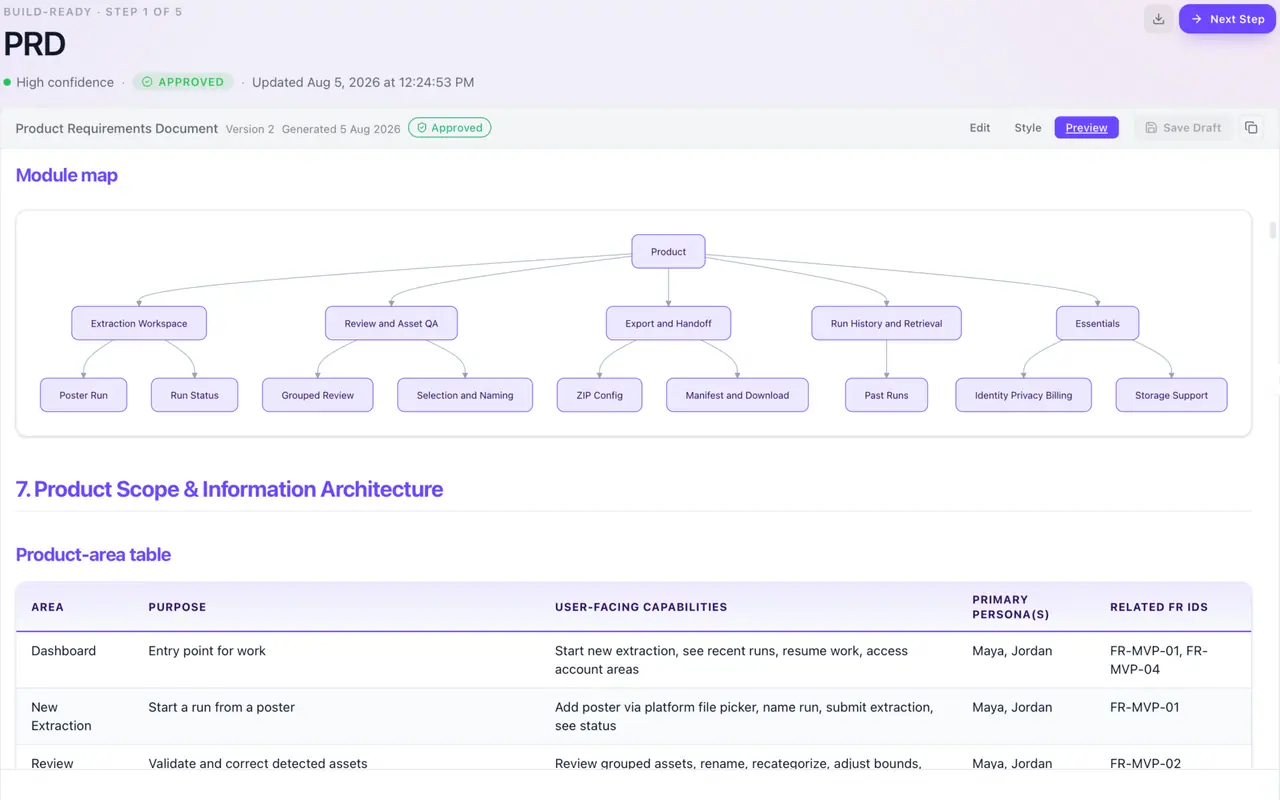
Task: Copy the document with the copy icon
Action: point(1251,128)
